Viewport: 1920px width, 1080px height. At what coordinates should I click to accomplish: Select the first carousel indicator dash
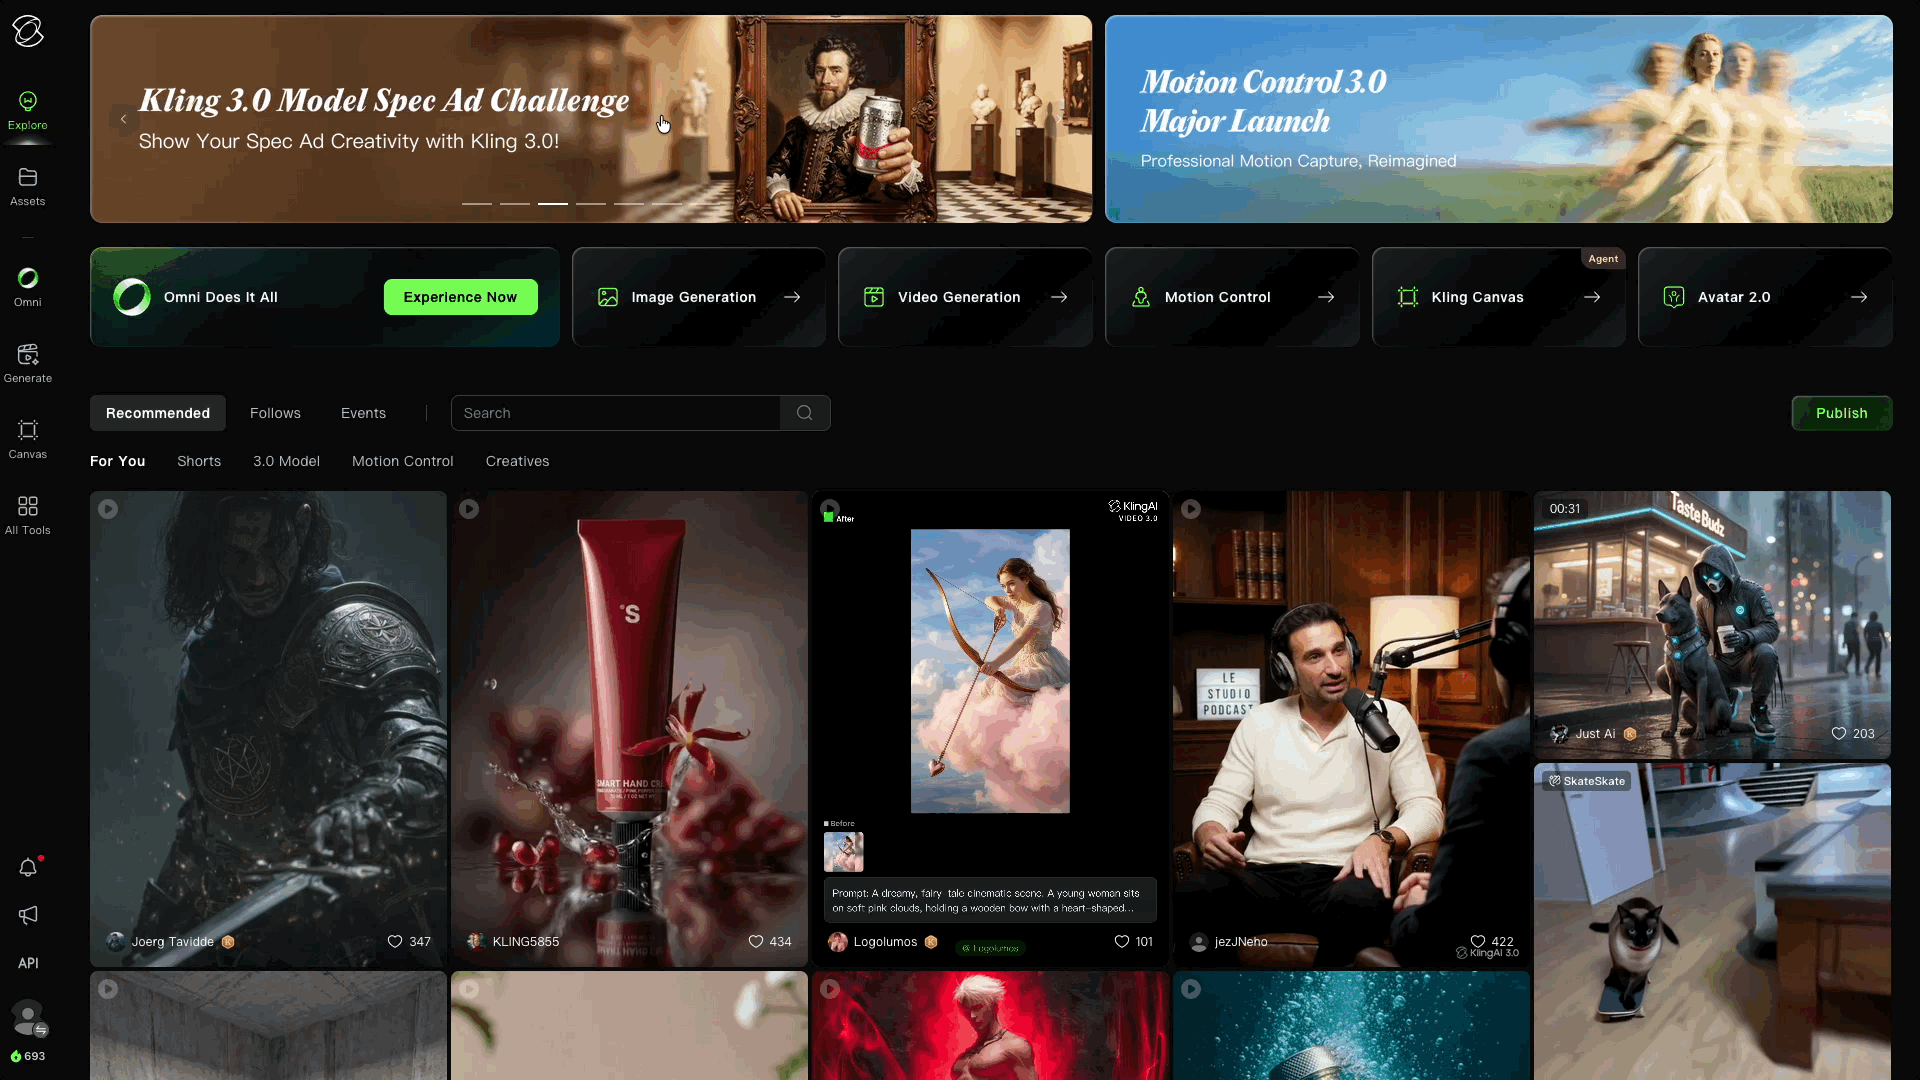(477, 204)
